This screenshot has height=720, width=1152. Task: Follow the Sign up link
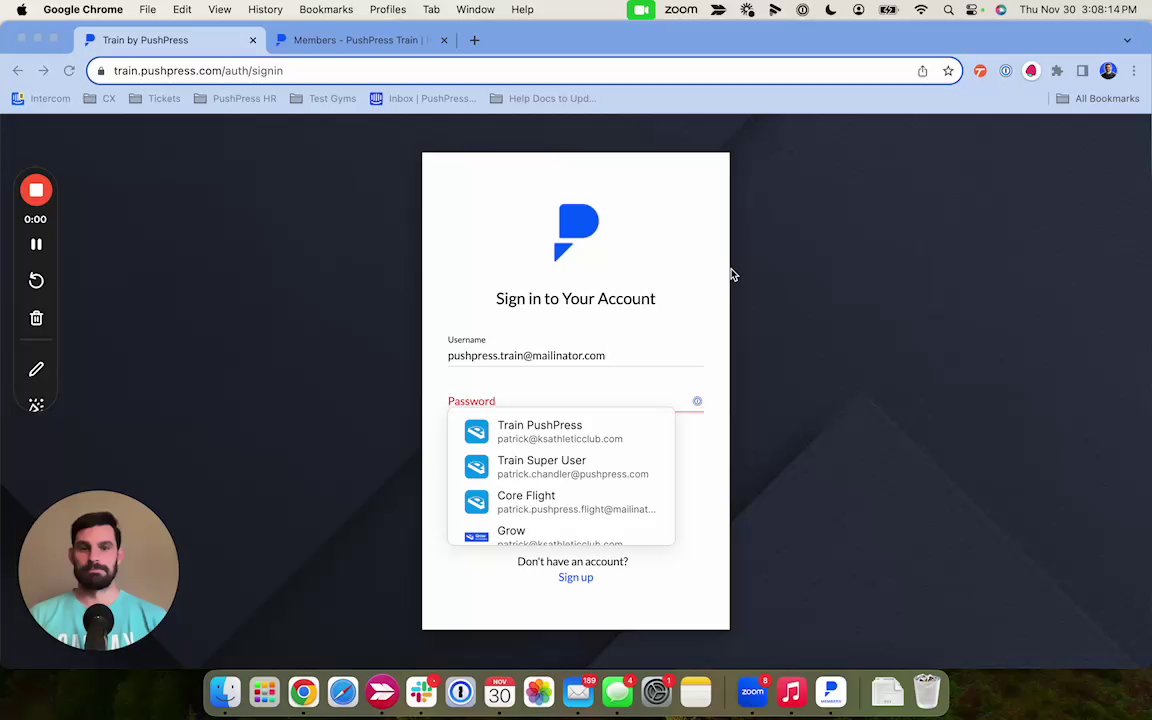(575, 577)
